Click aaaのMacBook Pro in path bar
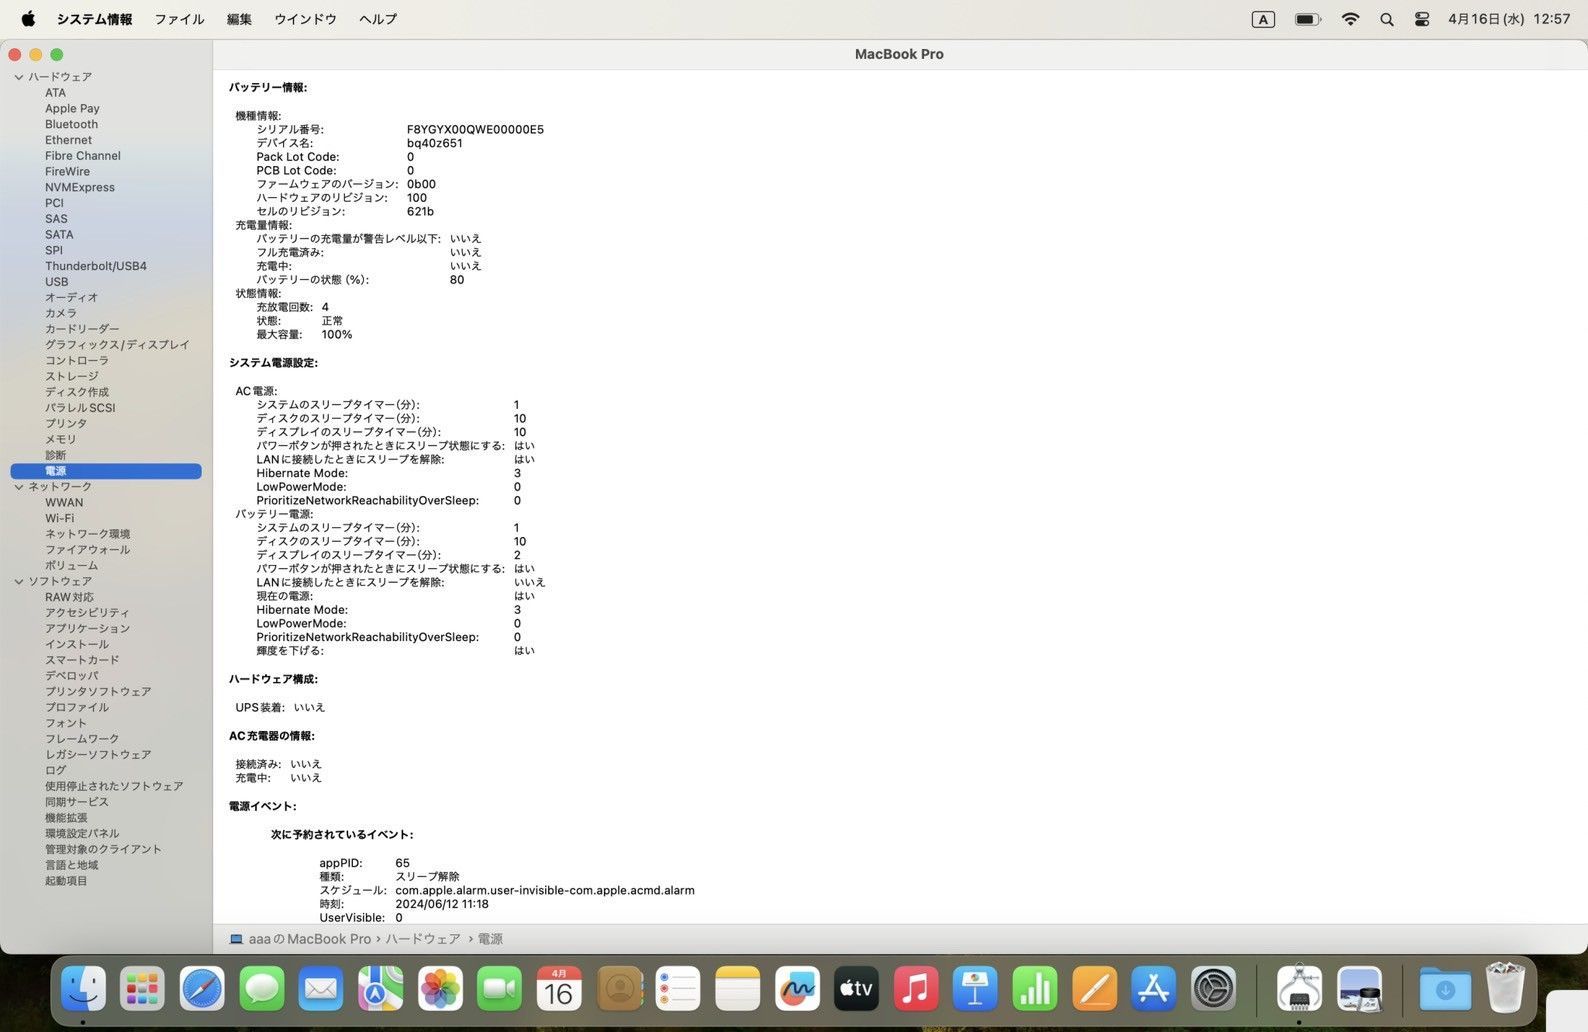Image resolution: width=1588 pixels, height=1032 pixels. (x=300, y=939)
